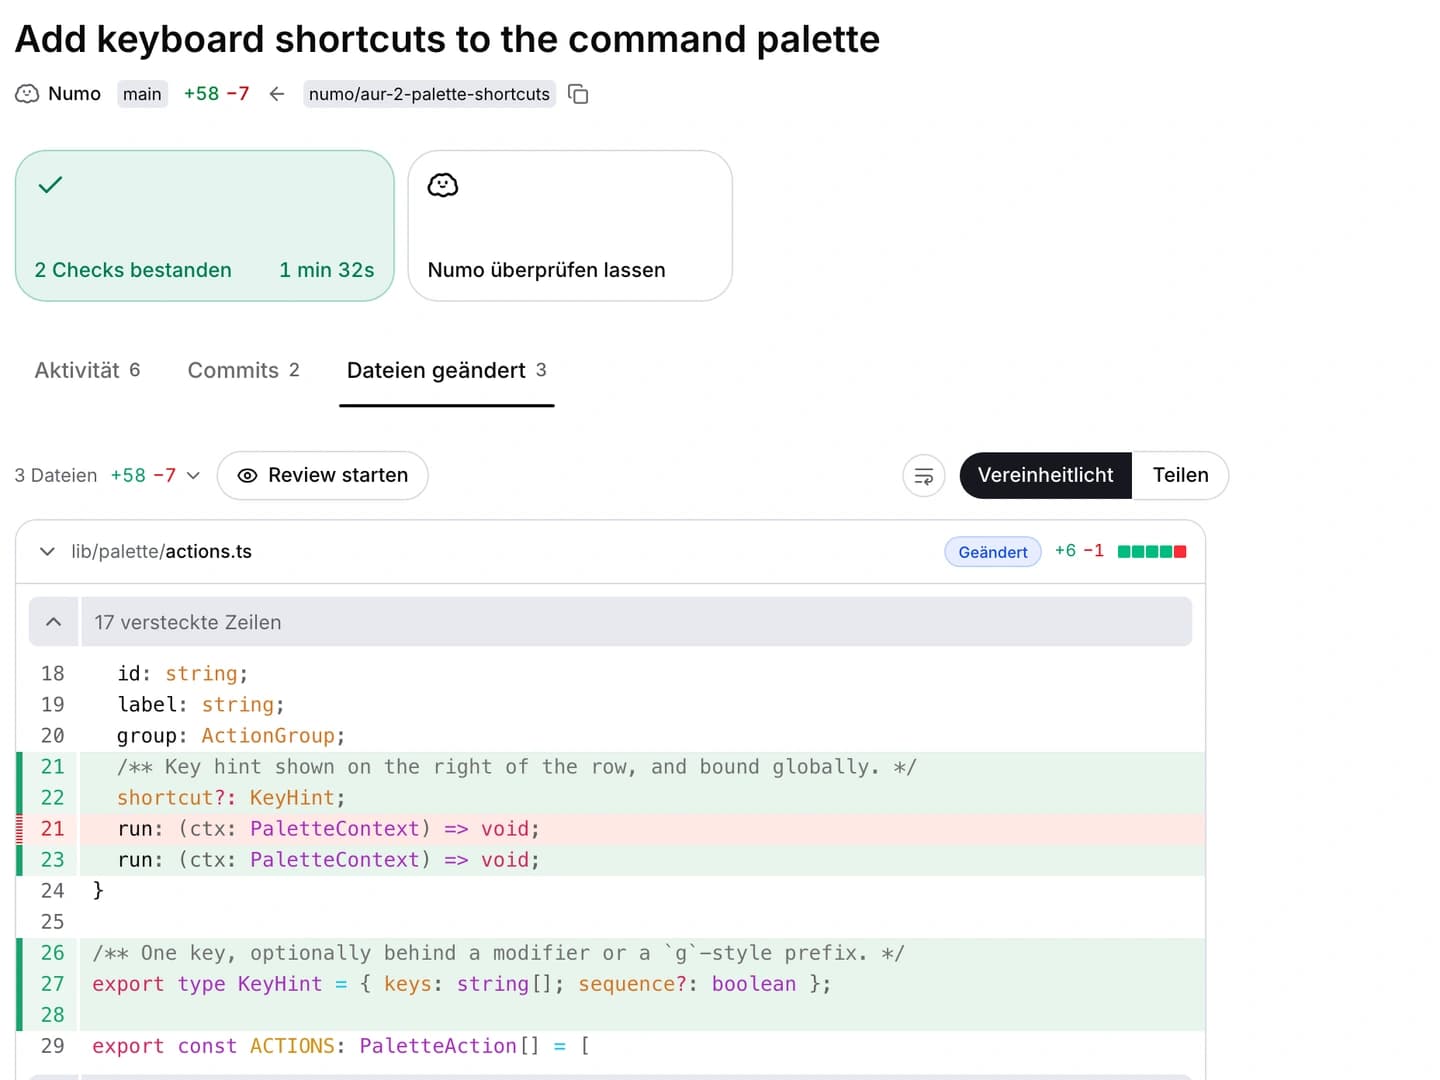Viewport: 1440px width, 1080px height.
Task: Click Numo überprüfen lassen card
Action: pyautogui.click(x=570, y=226)
